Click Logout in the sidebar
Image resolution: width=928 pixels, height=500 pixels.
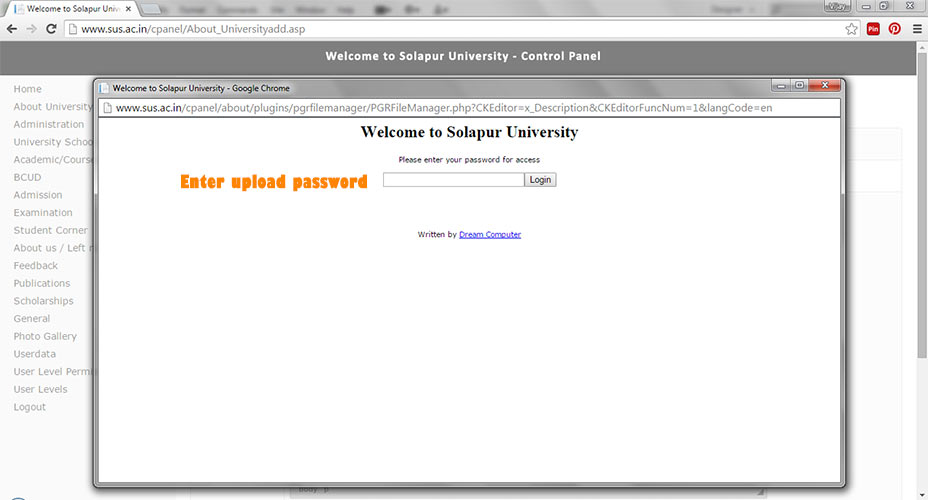pos(30,407)
